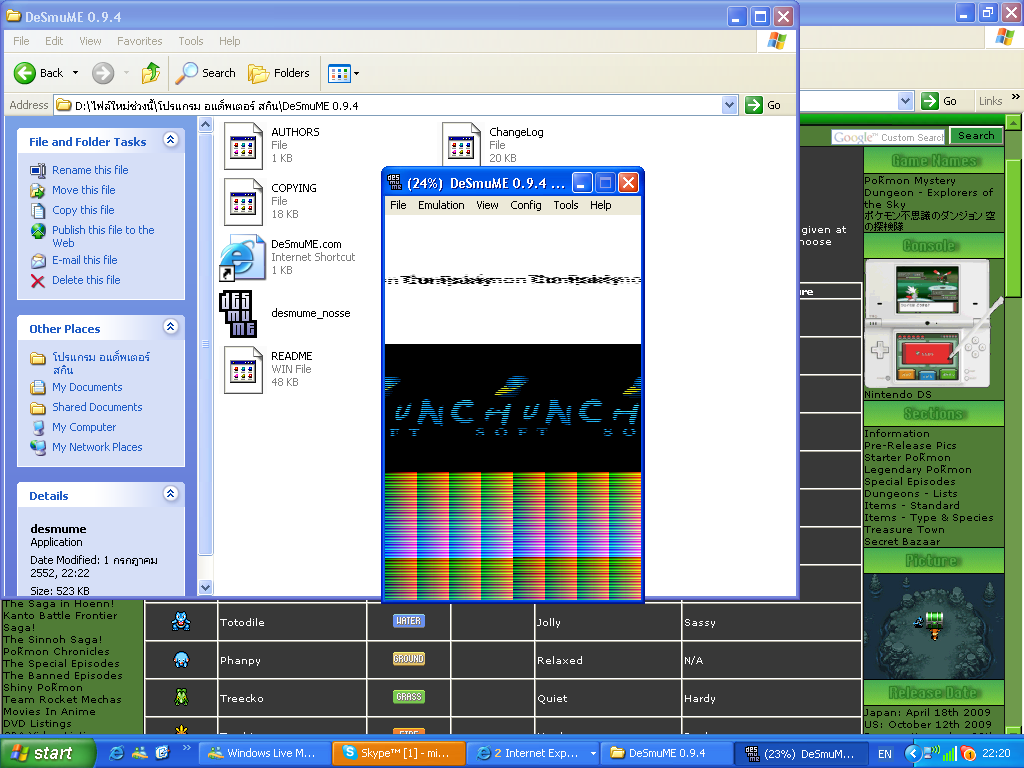Select the AUTHORS file icon
Viewport: 1024px width, 768px height.
click(x=243, y=146)
